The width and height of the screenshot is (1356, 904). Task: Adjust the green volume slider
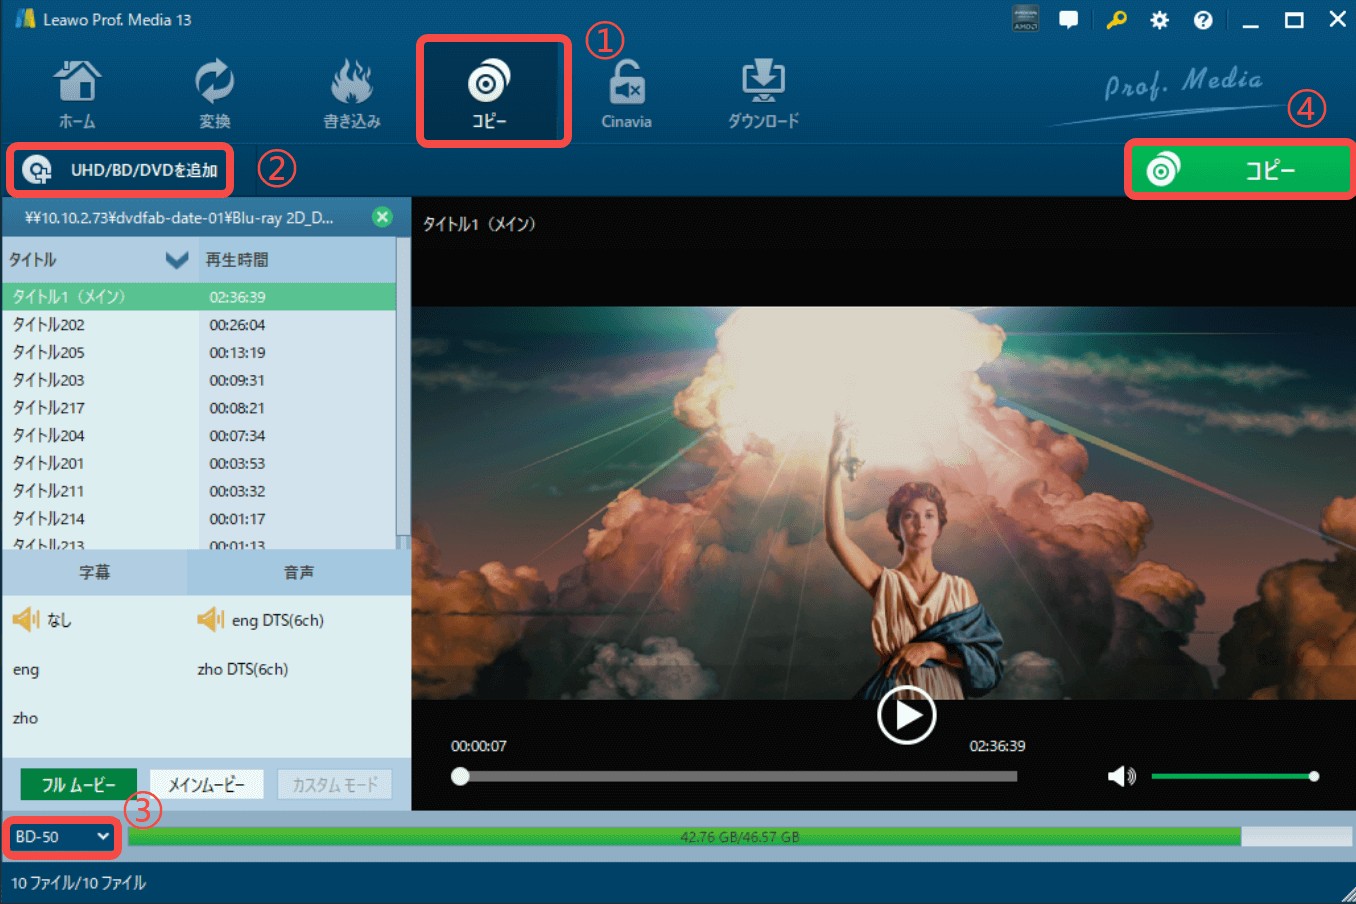tap(1234, 776)
